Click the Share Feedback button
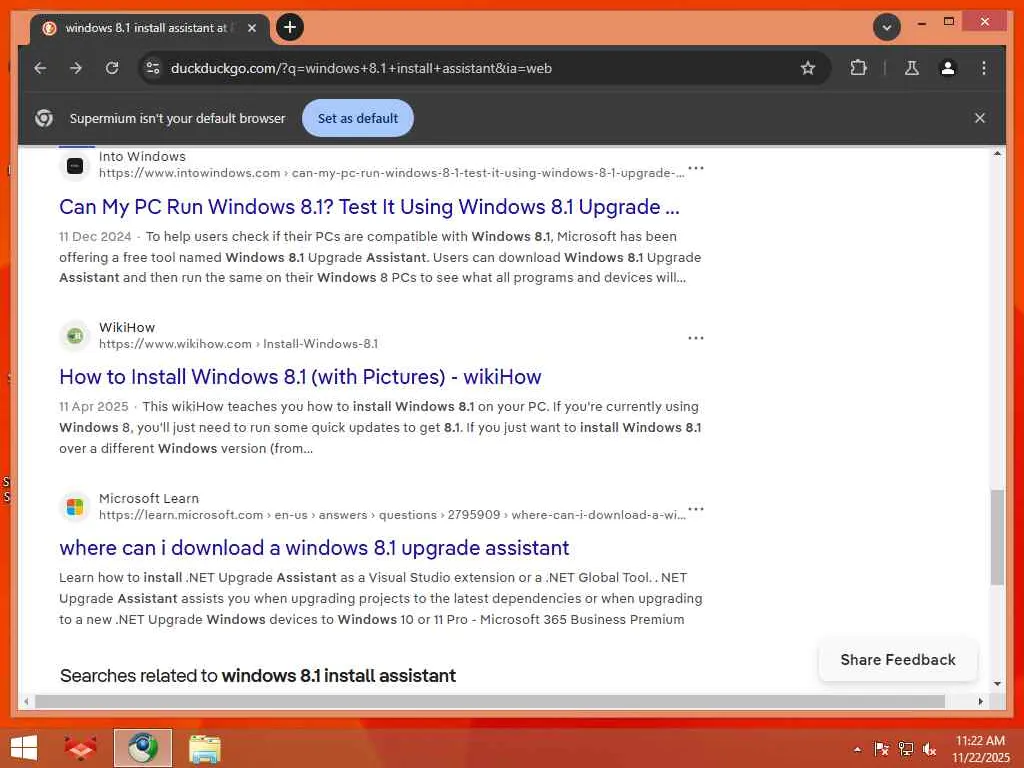The width and height of the screenshot is (1024, 768). click(898, 660)
